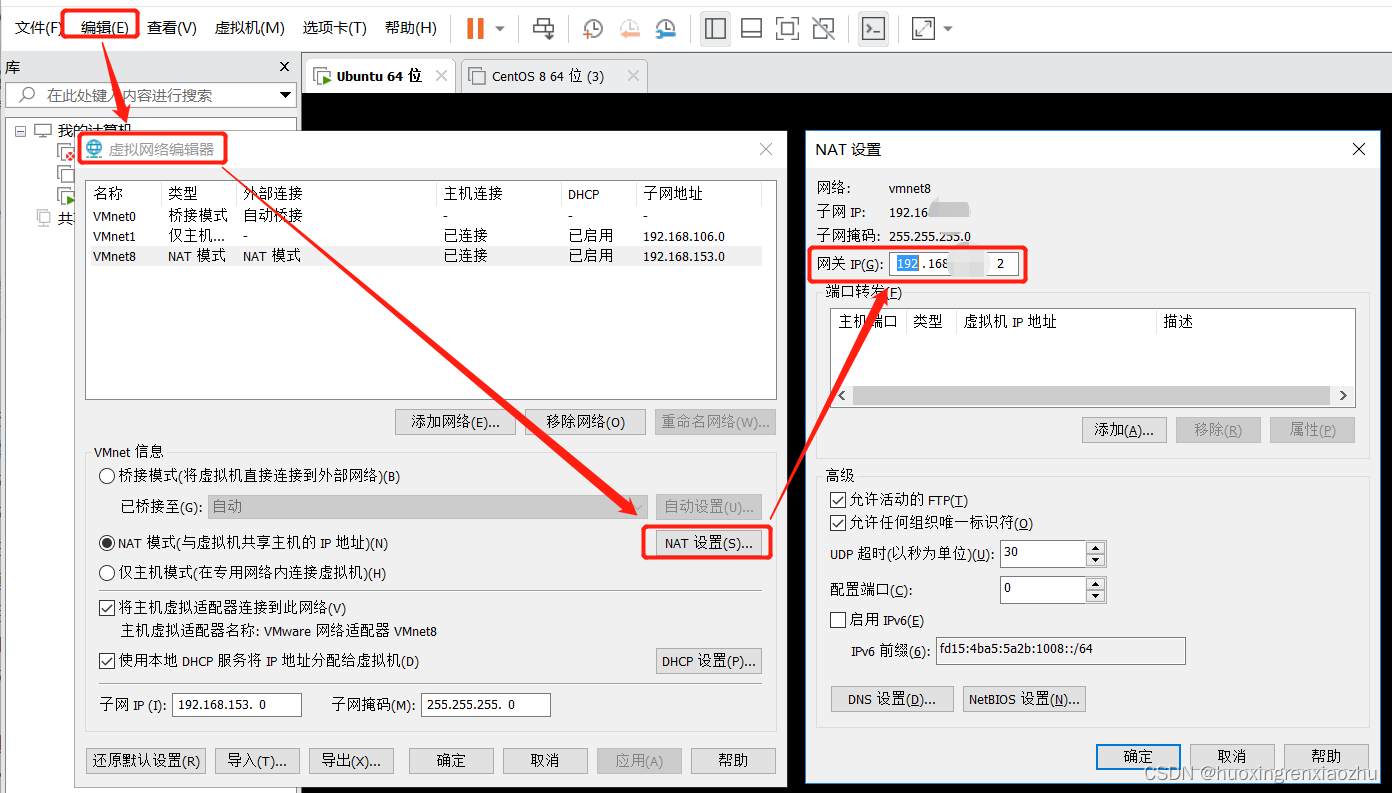Click the Unity mode icon
The width and height of the screenshot is (1392, 793).
(x=824, y=28)
